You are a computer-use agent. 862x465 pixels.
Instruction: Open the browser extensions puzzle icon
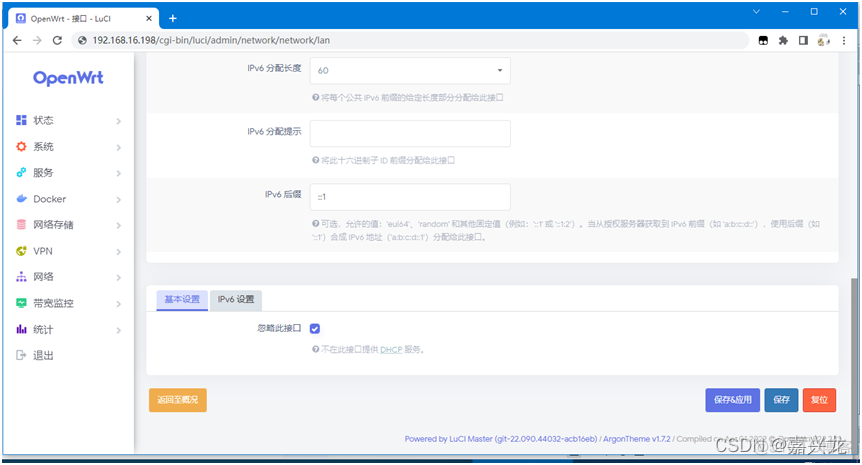783,40
